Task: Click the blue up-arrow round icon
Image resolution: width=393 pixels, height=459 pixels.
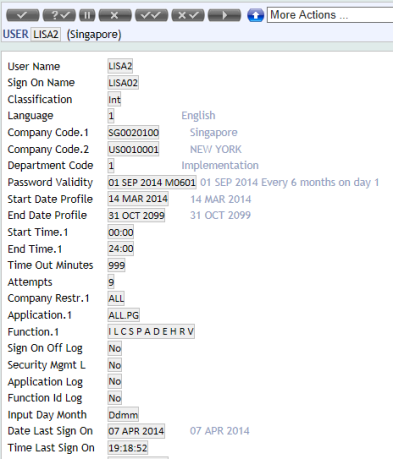Action: pos(256,15)
